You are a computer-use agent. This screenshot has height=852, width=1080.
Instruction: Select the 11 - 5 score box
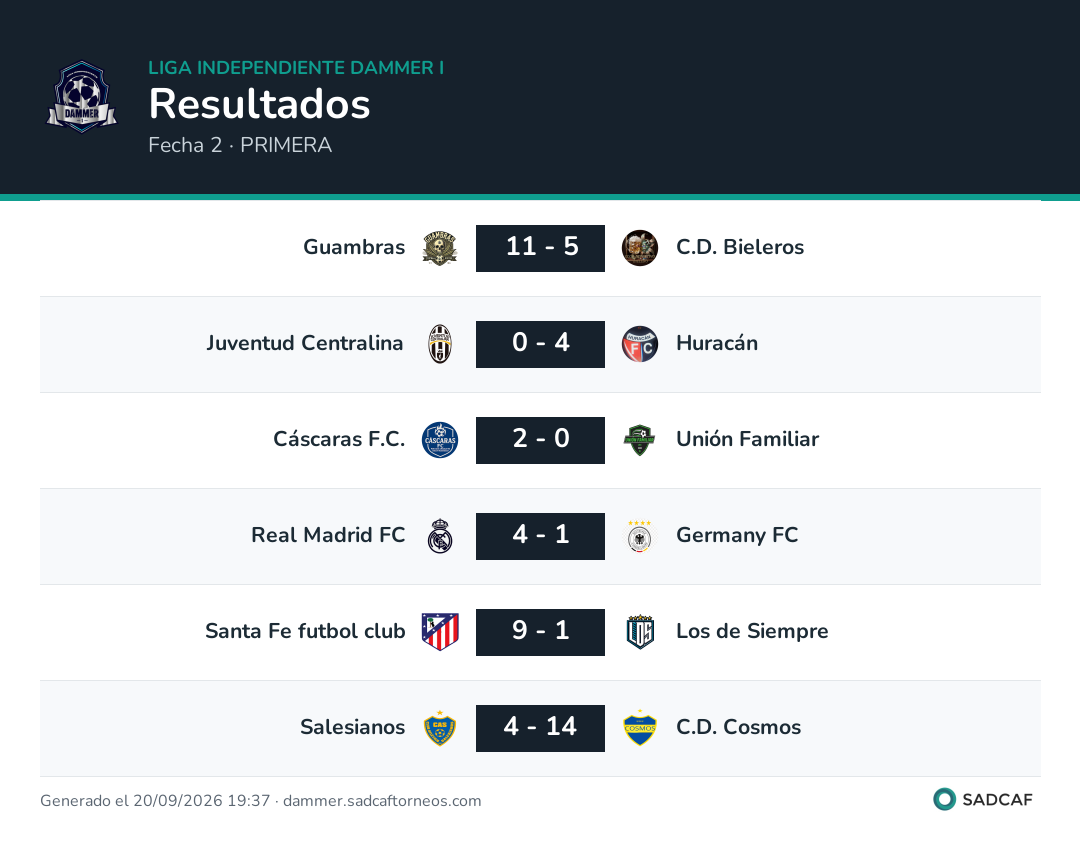(x=541, y=248)
